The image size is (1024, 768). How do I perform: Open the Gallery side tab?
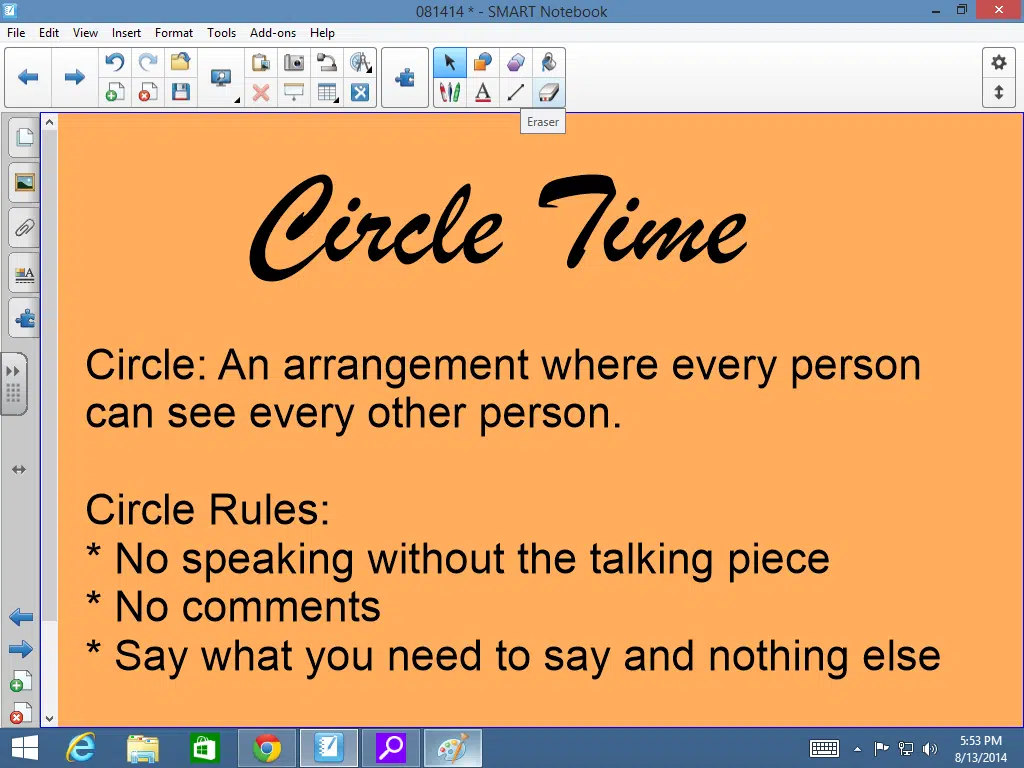point(24,182)
